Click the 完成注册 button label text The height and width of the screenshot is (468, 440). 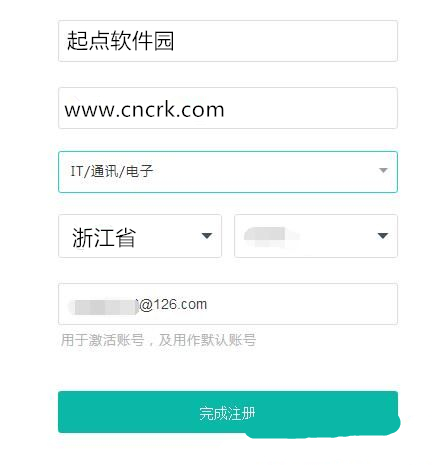point(227,413)
